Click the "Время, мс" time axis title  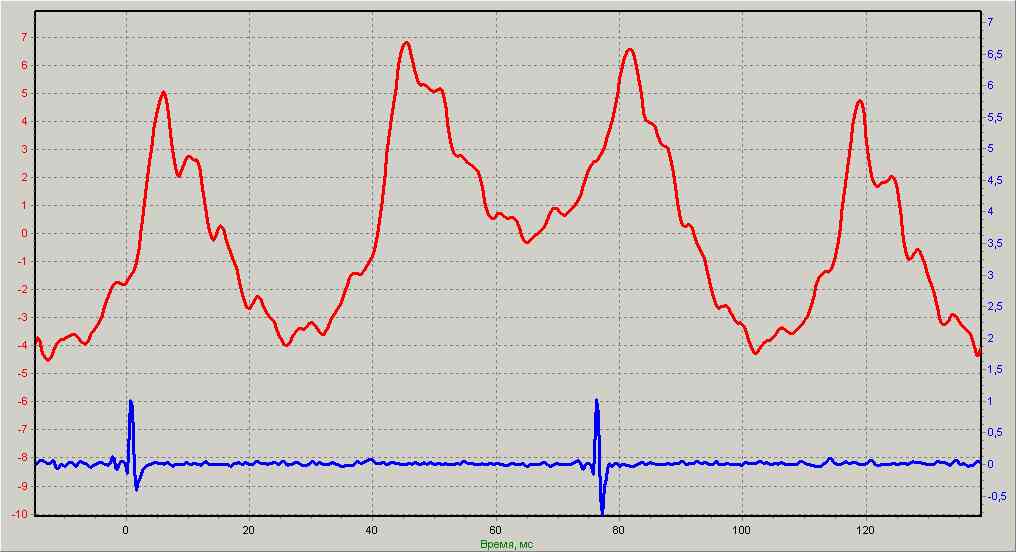[x=506, y=544]
